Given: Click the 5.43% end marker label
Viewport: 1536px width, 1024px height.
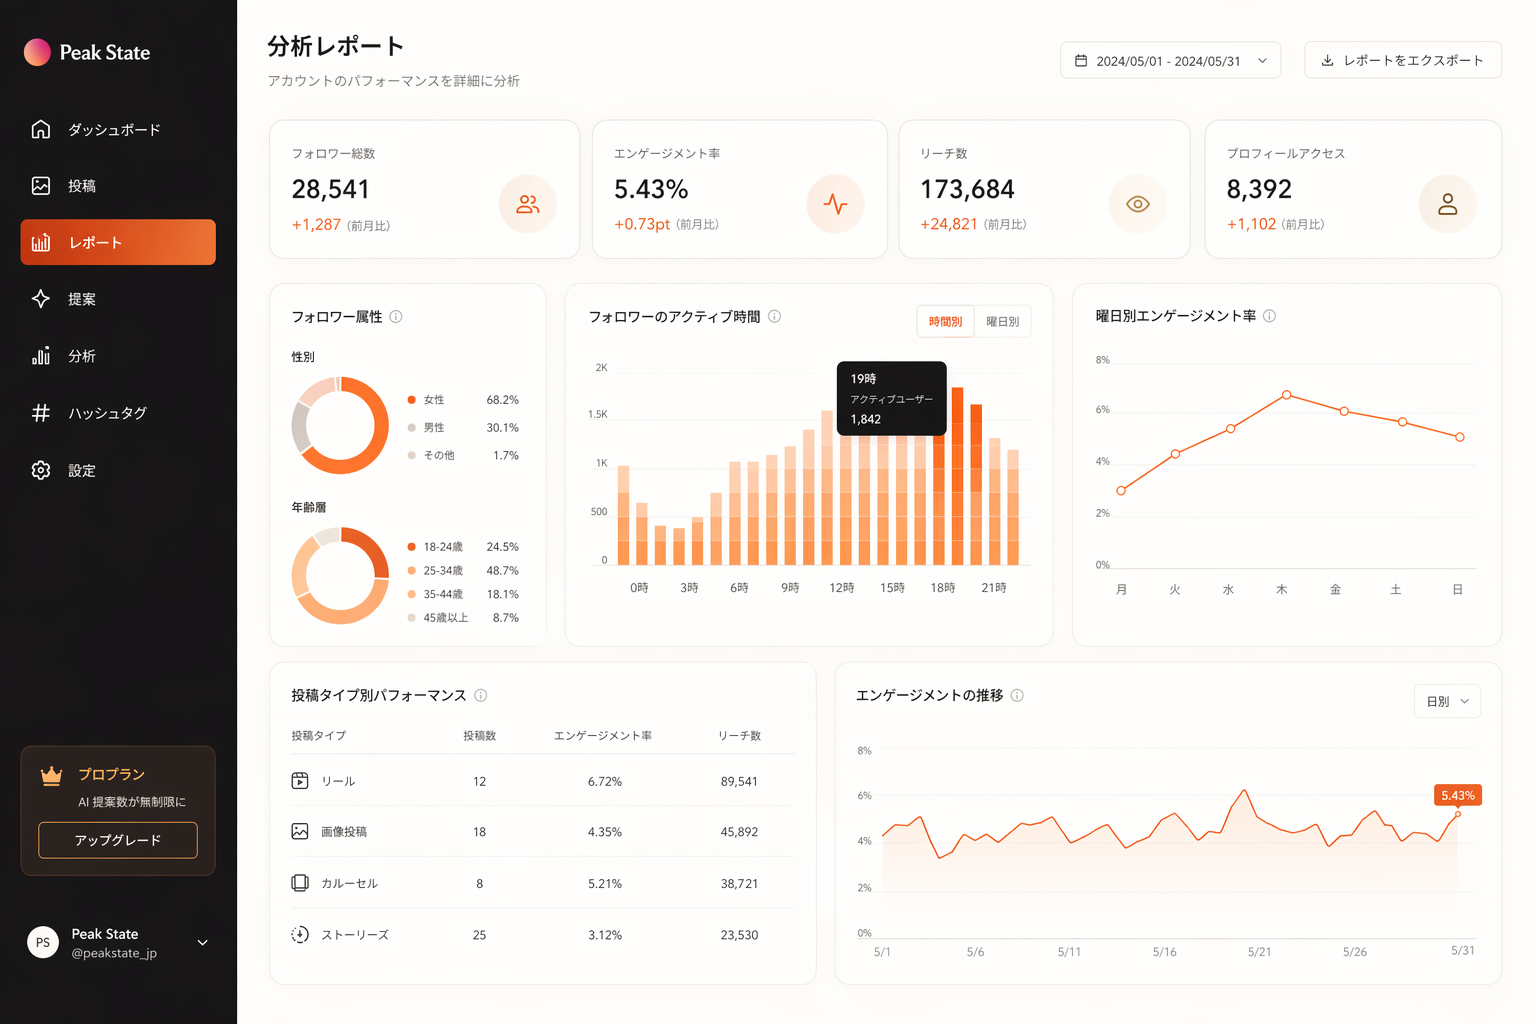Looking at the screenshot, I should (x=1457, y=795).
